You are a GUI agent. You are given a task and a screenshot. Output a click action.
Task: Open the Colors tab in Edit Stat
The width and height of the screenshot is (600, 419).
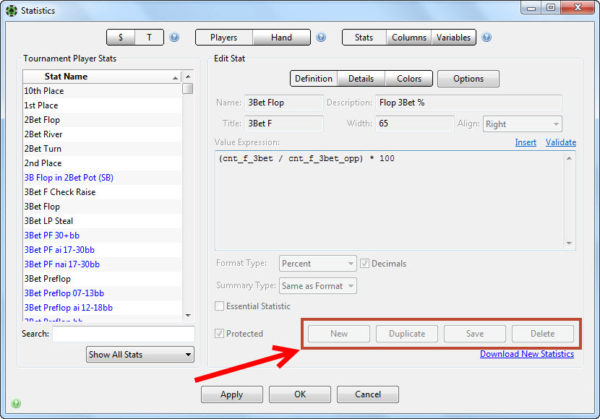(x=409, y=78)
